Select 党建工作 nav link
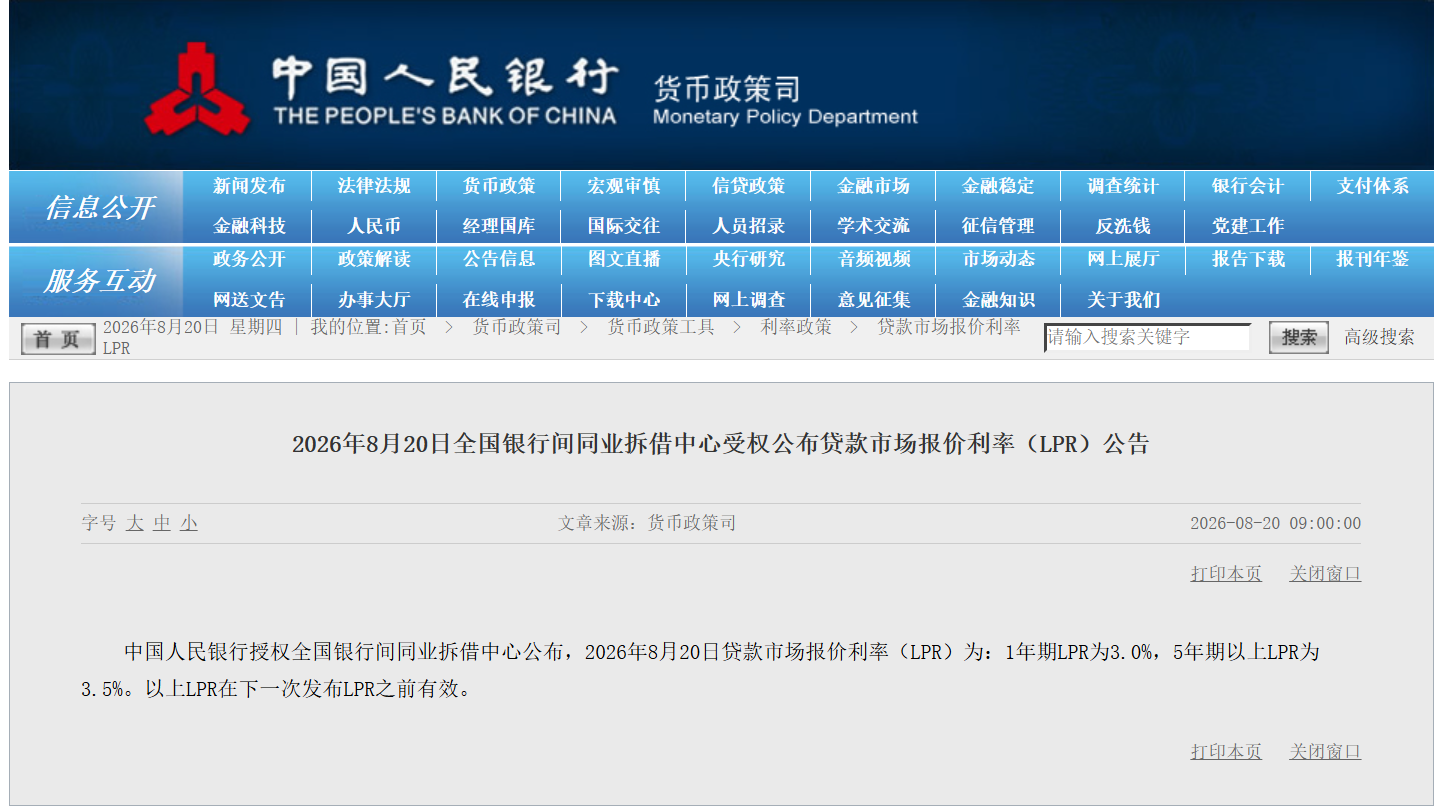 [1248, 226]
